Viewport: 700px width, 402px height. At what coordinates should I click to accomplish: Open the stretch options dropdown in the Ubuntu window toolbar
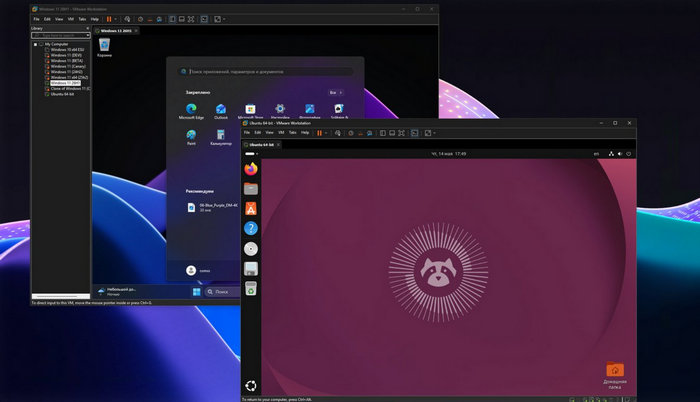(434, 133)
